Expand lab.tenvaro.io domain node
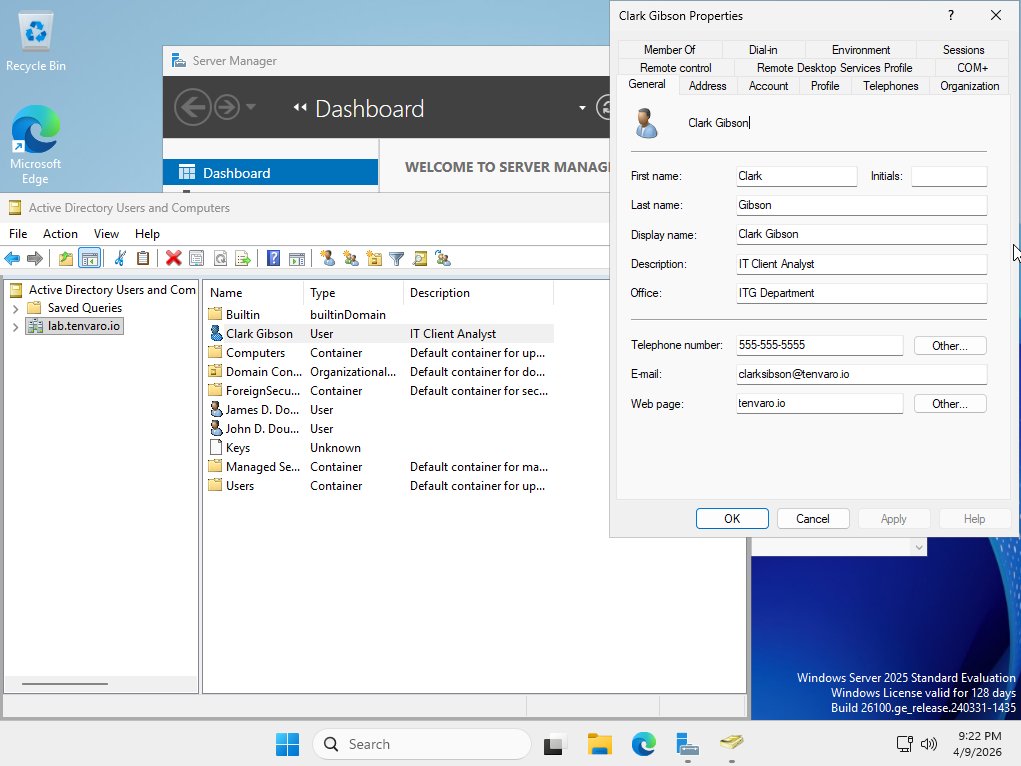 click(x=15, y=326)
